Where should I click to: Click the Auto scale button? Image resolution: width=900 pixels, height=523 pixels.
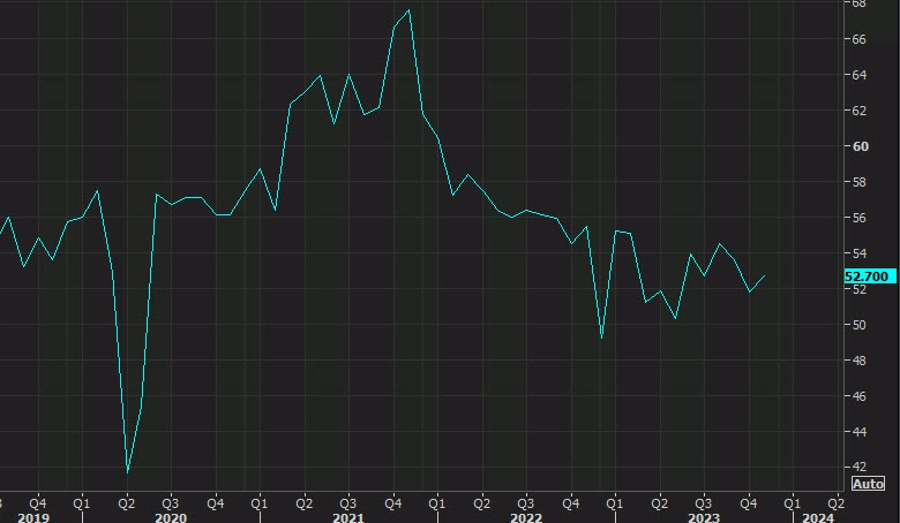tap(868, 484)
